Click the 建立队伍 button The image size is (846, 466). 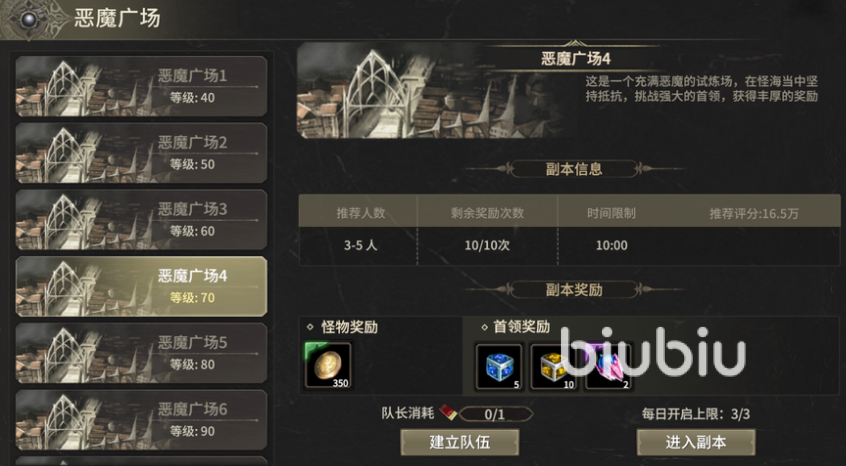460,442
